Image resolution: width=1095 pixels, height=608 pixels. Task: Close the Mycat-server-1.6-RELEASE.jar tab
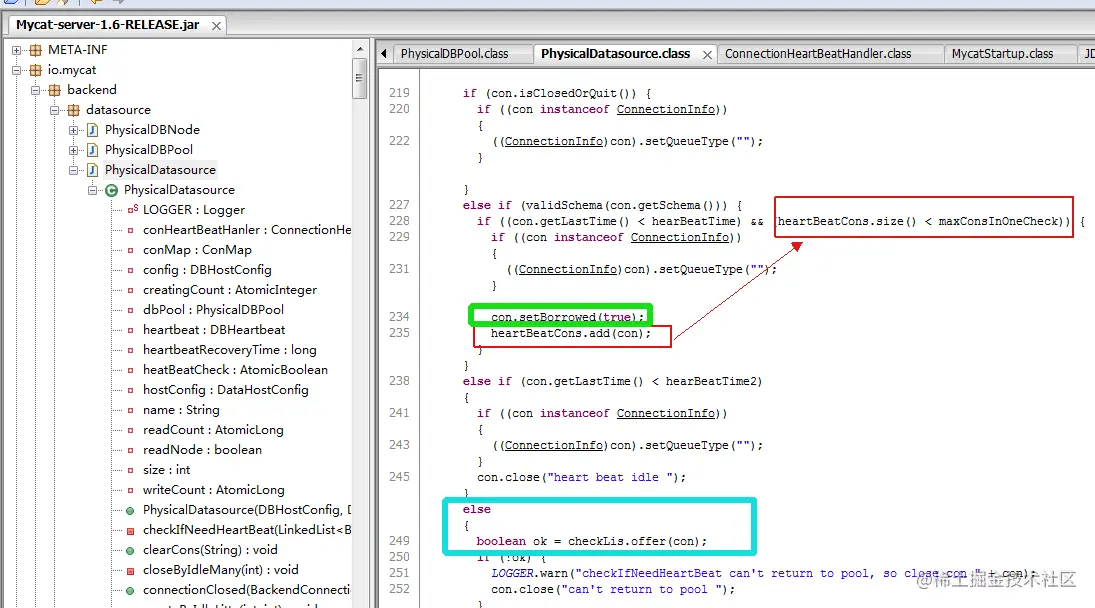(x=216, y=26)
